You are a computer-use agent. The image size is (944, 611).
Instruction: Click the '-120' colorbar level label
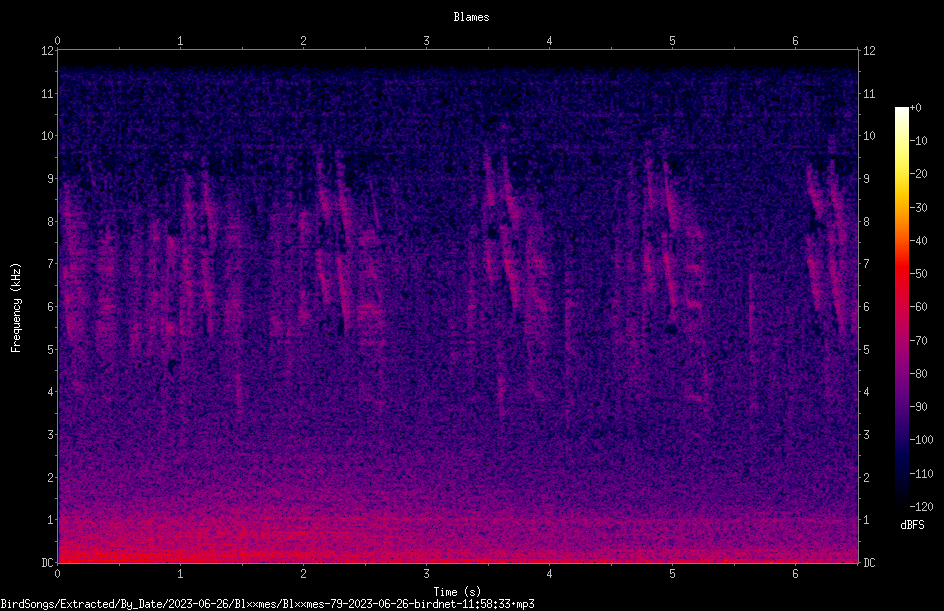(x=922, y=507)
